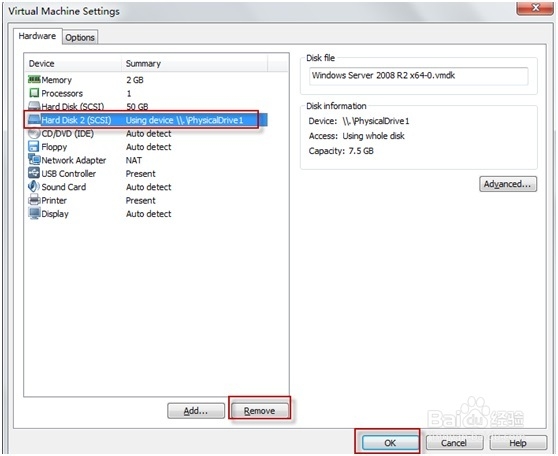
Task: Select the Hardware tab
Action: [x=37, y=36]
